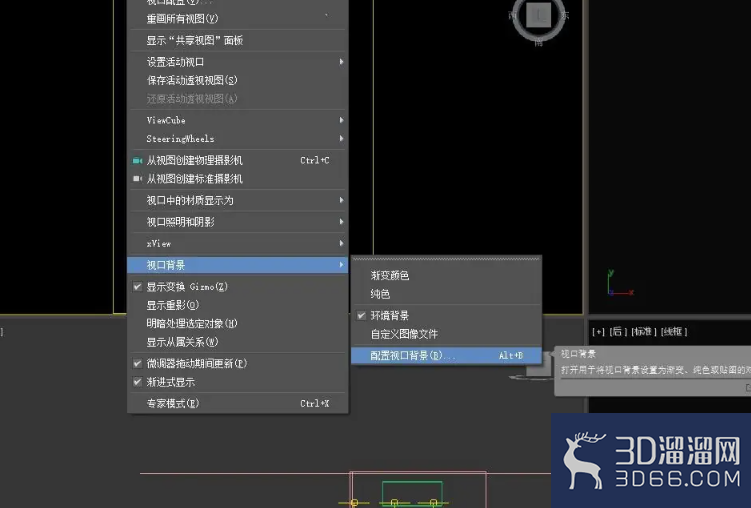Select 渐变颜色 background option

pos(446,275)
